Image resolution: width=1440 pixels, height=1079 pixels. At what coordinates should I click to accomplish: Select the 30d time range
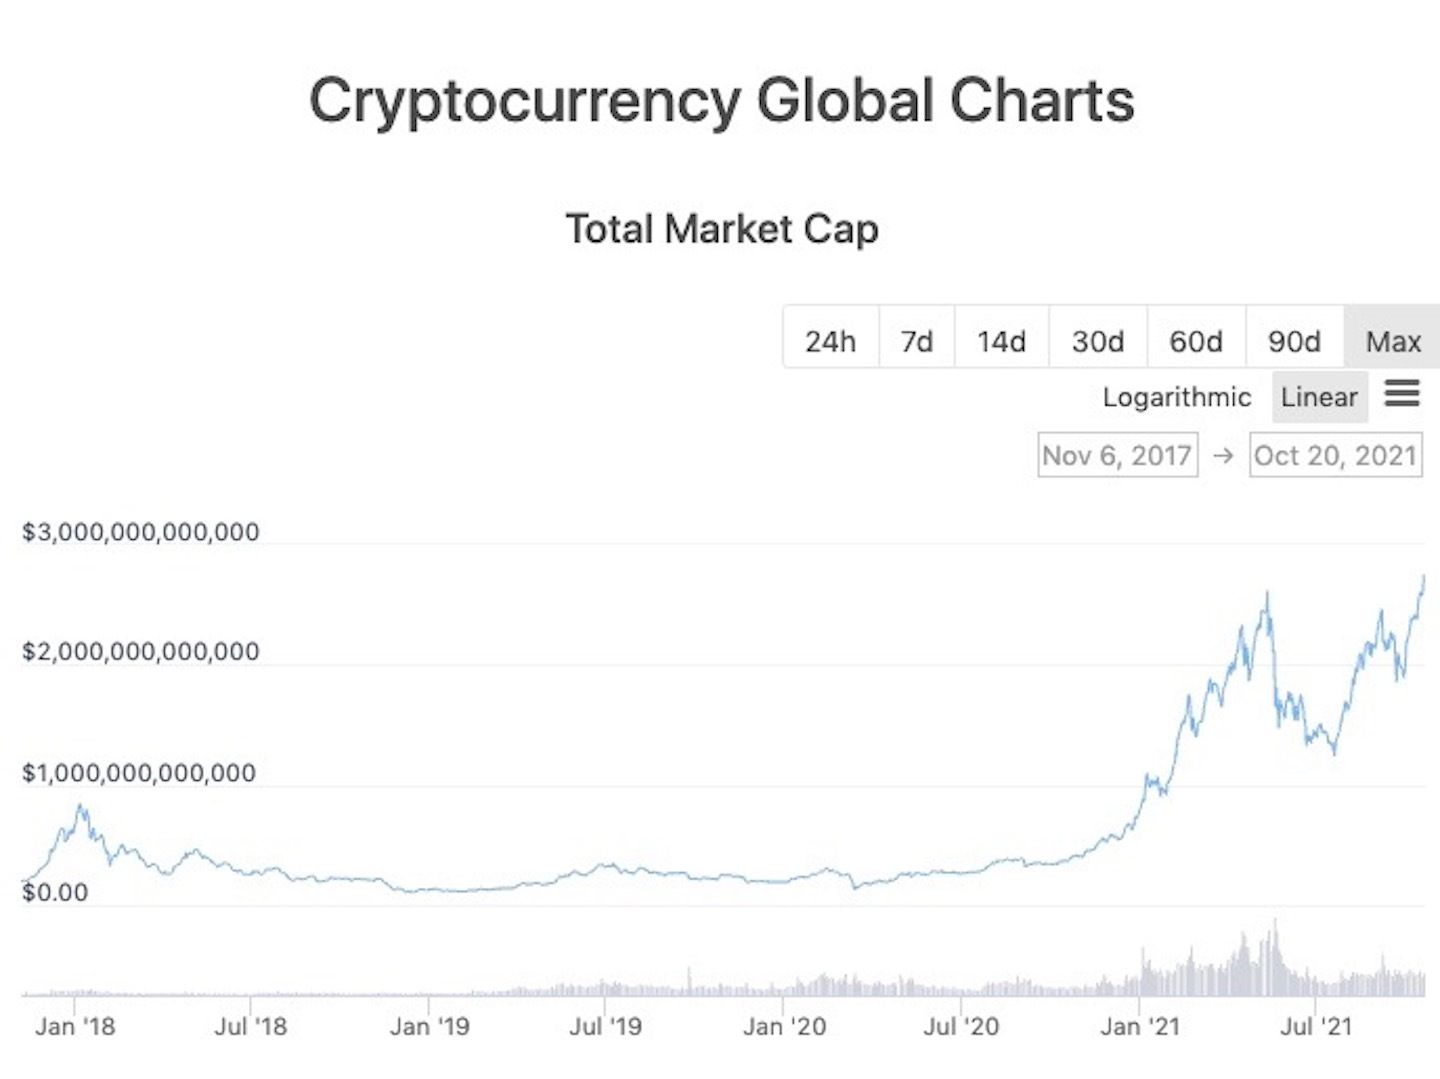pos(1097,341)
